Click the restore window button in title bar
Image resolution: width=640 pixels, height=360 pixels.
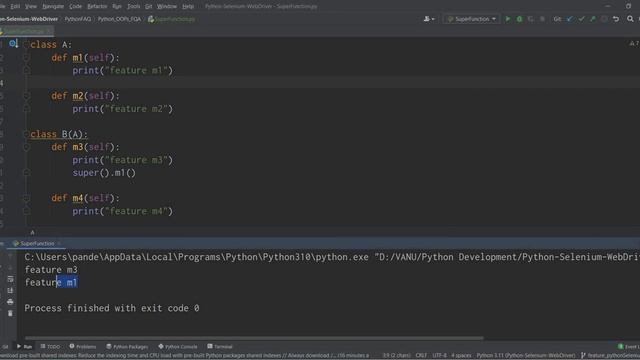(x=629, y=6)
